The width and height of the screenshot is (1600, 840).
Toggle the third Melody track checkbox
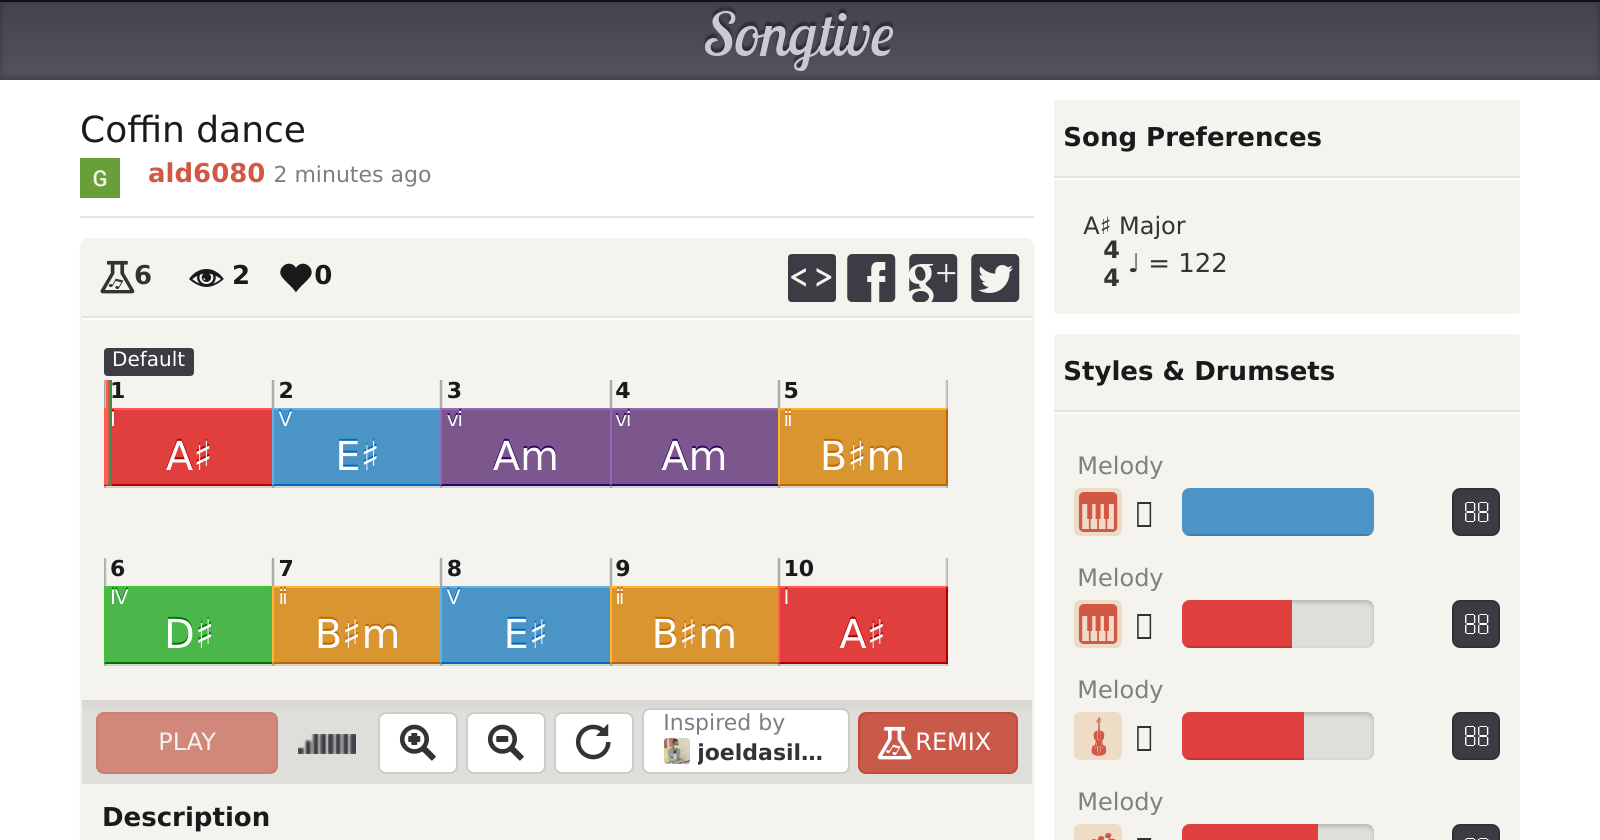click(x=1145, y=738)
